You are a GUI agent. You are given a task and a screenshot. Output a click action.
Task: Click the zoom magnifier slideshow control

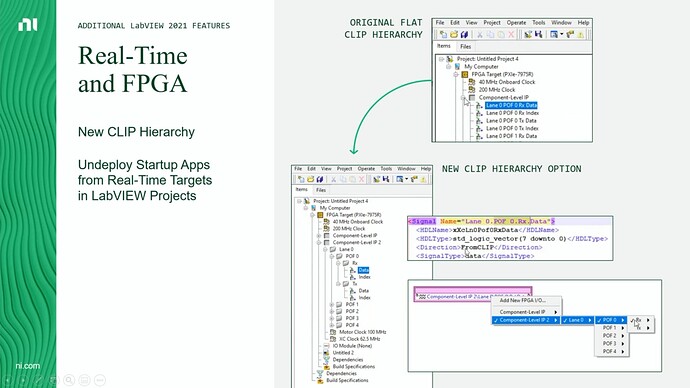click(x=69, y=380)
